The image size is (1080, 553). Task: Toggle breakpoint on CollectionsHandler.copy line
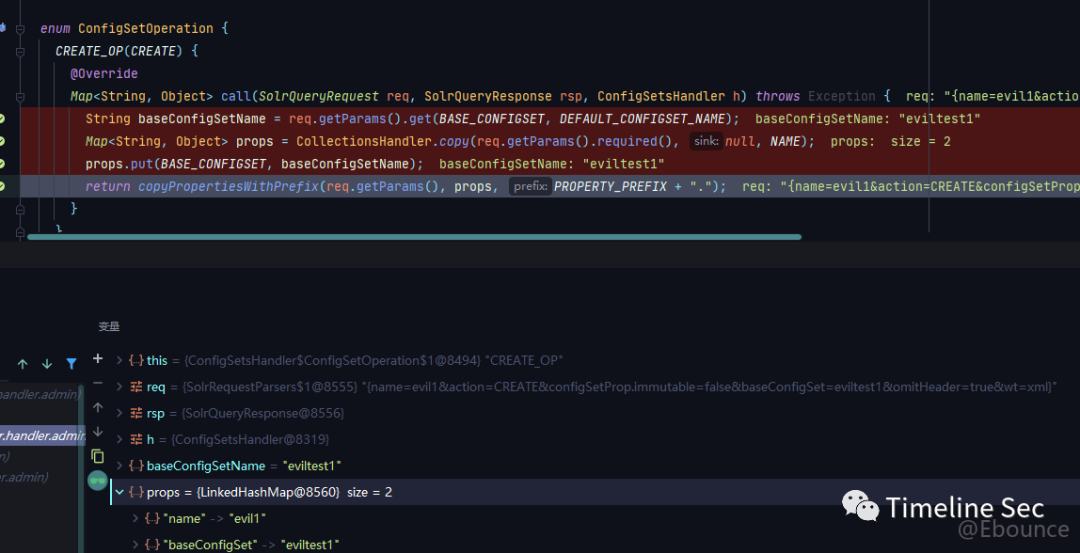(1, 141)
